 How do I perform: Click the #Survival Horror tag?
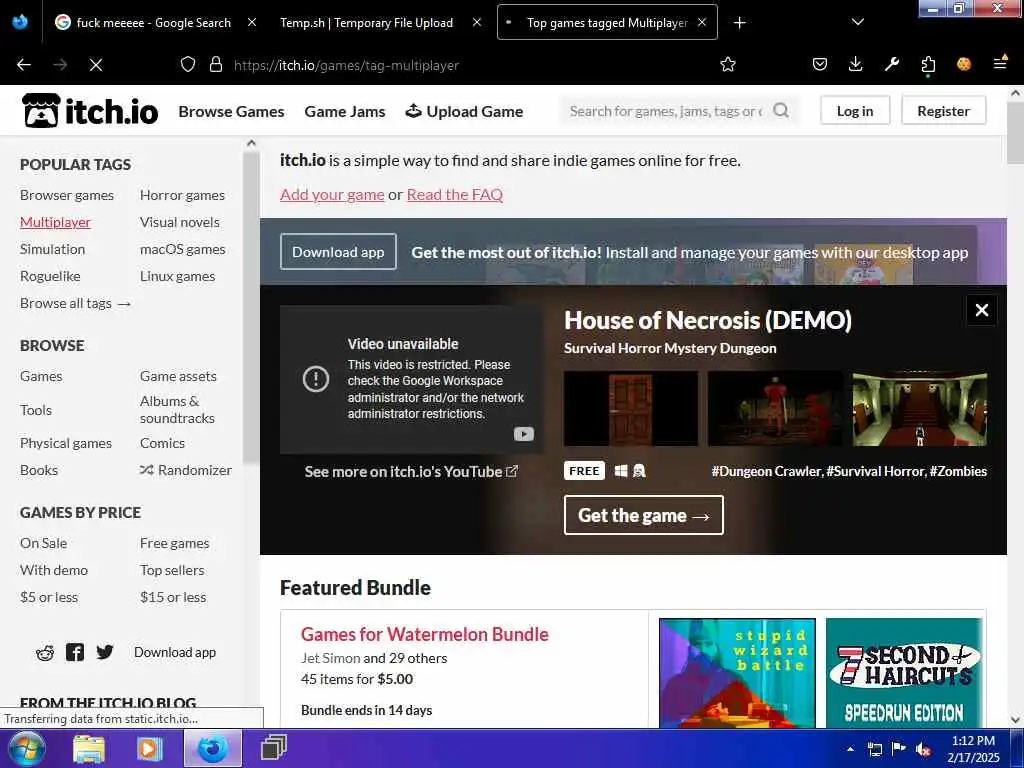tap(876, 471)
